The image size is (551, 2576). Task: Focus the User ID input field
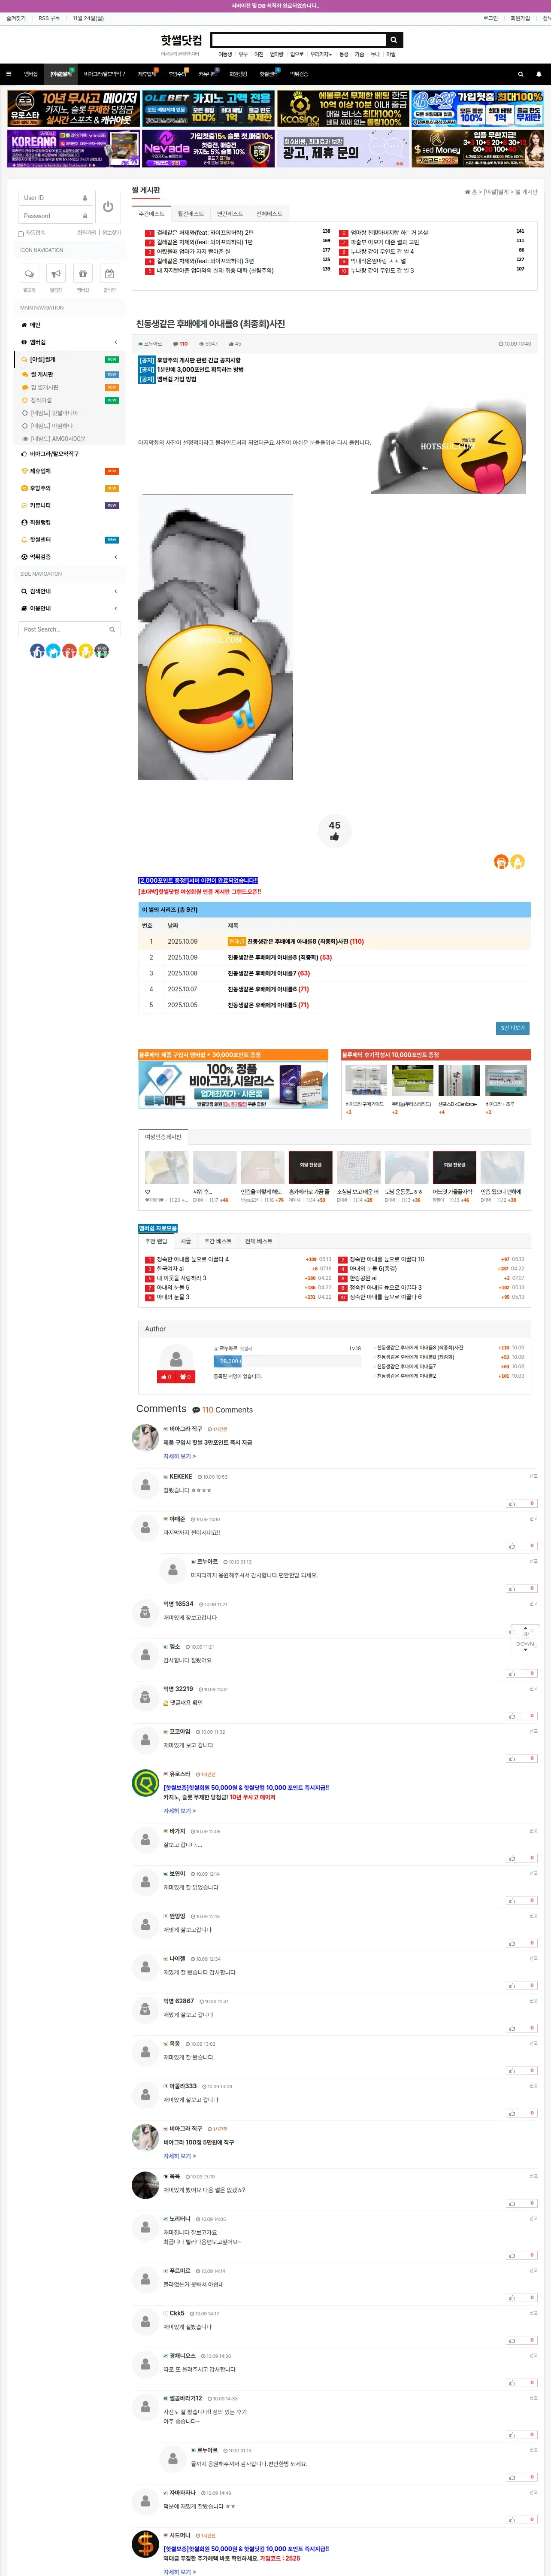(55, 198)
